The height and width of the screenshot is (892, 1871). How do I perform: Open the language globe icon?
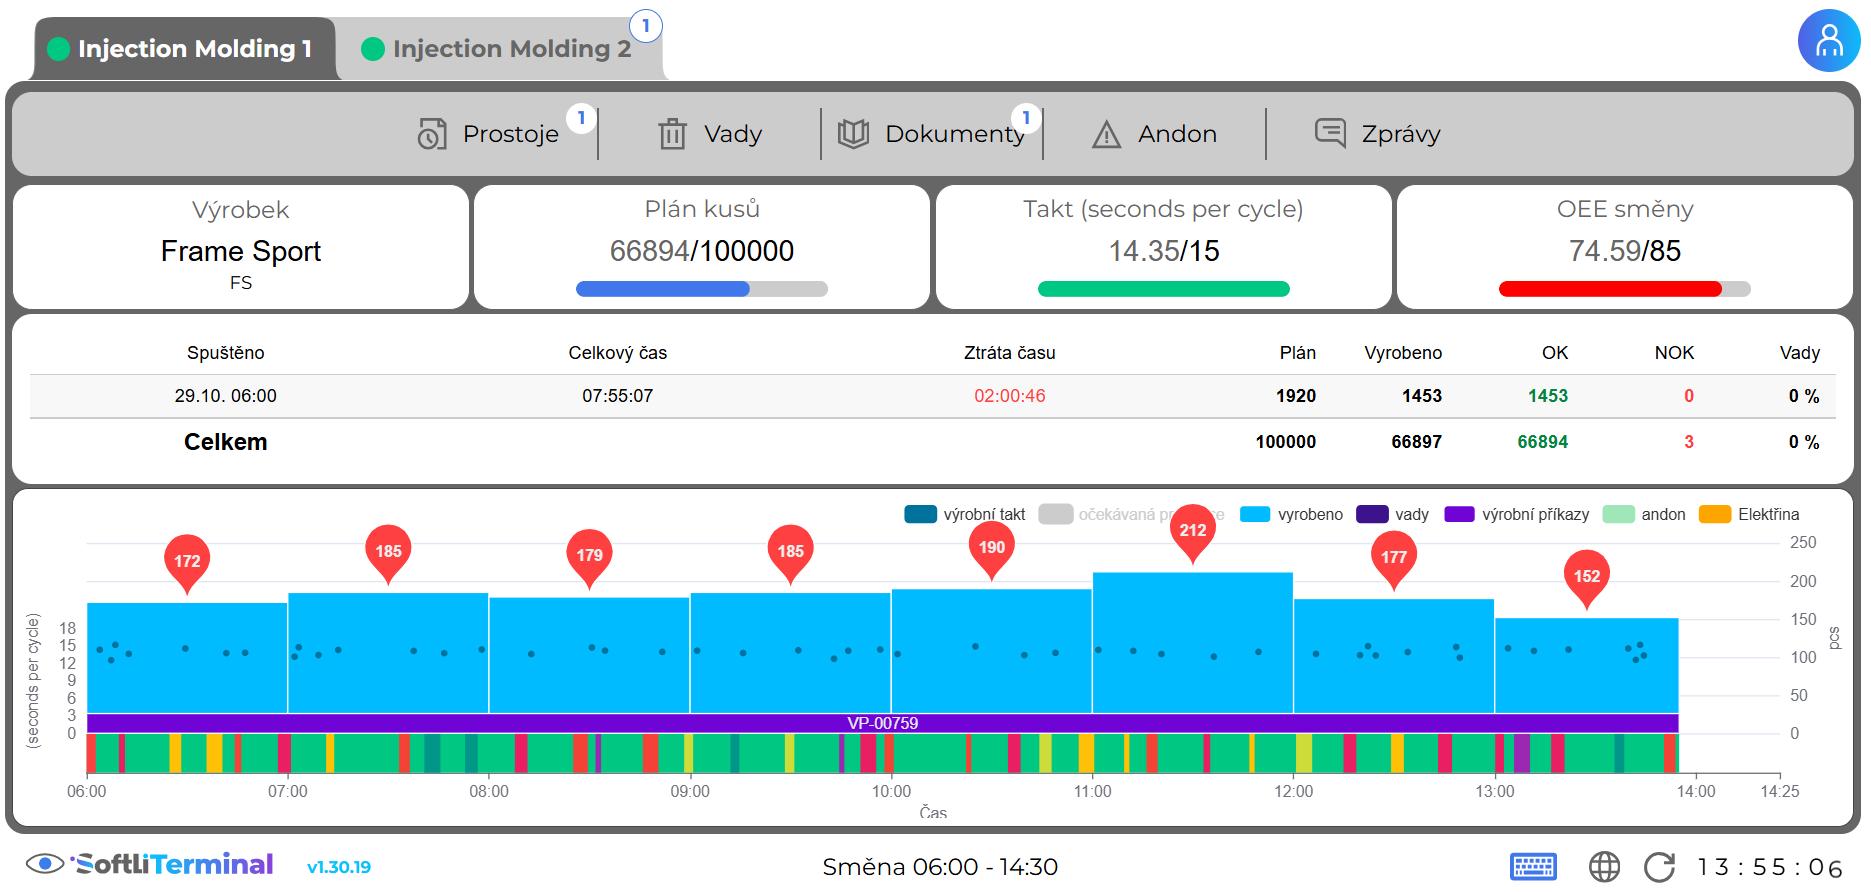click(1604, 866)
